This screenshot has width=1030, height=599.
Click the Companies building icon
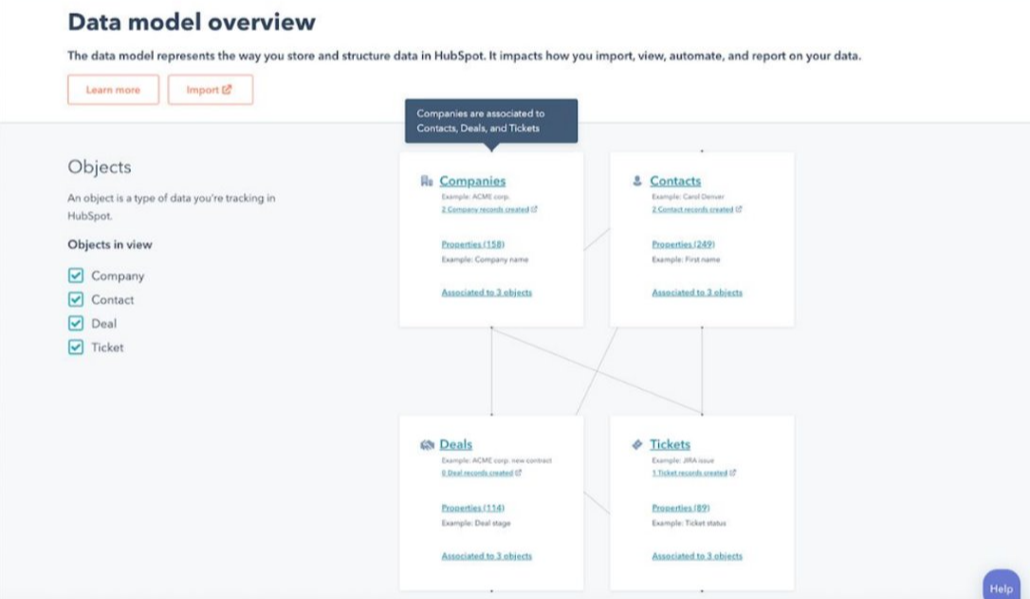pos(427,181)
